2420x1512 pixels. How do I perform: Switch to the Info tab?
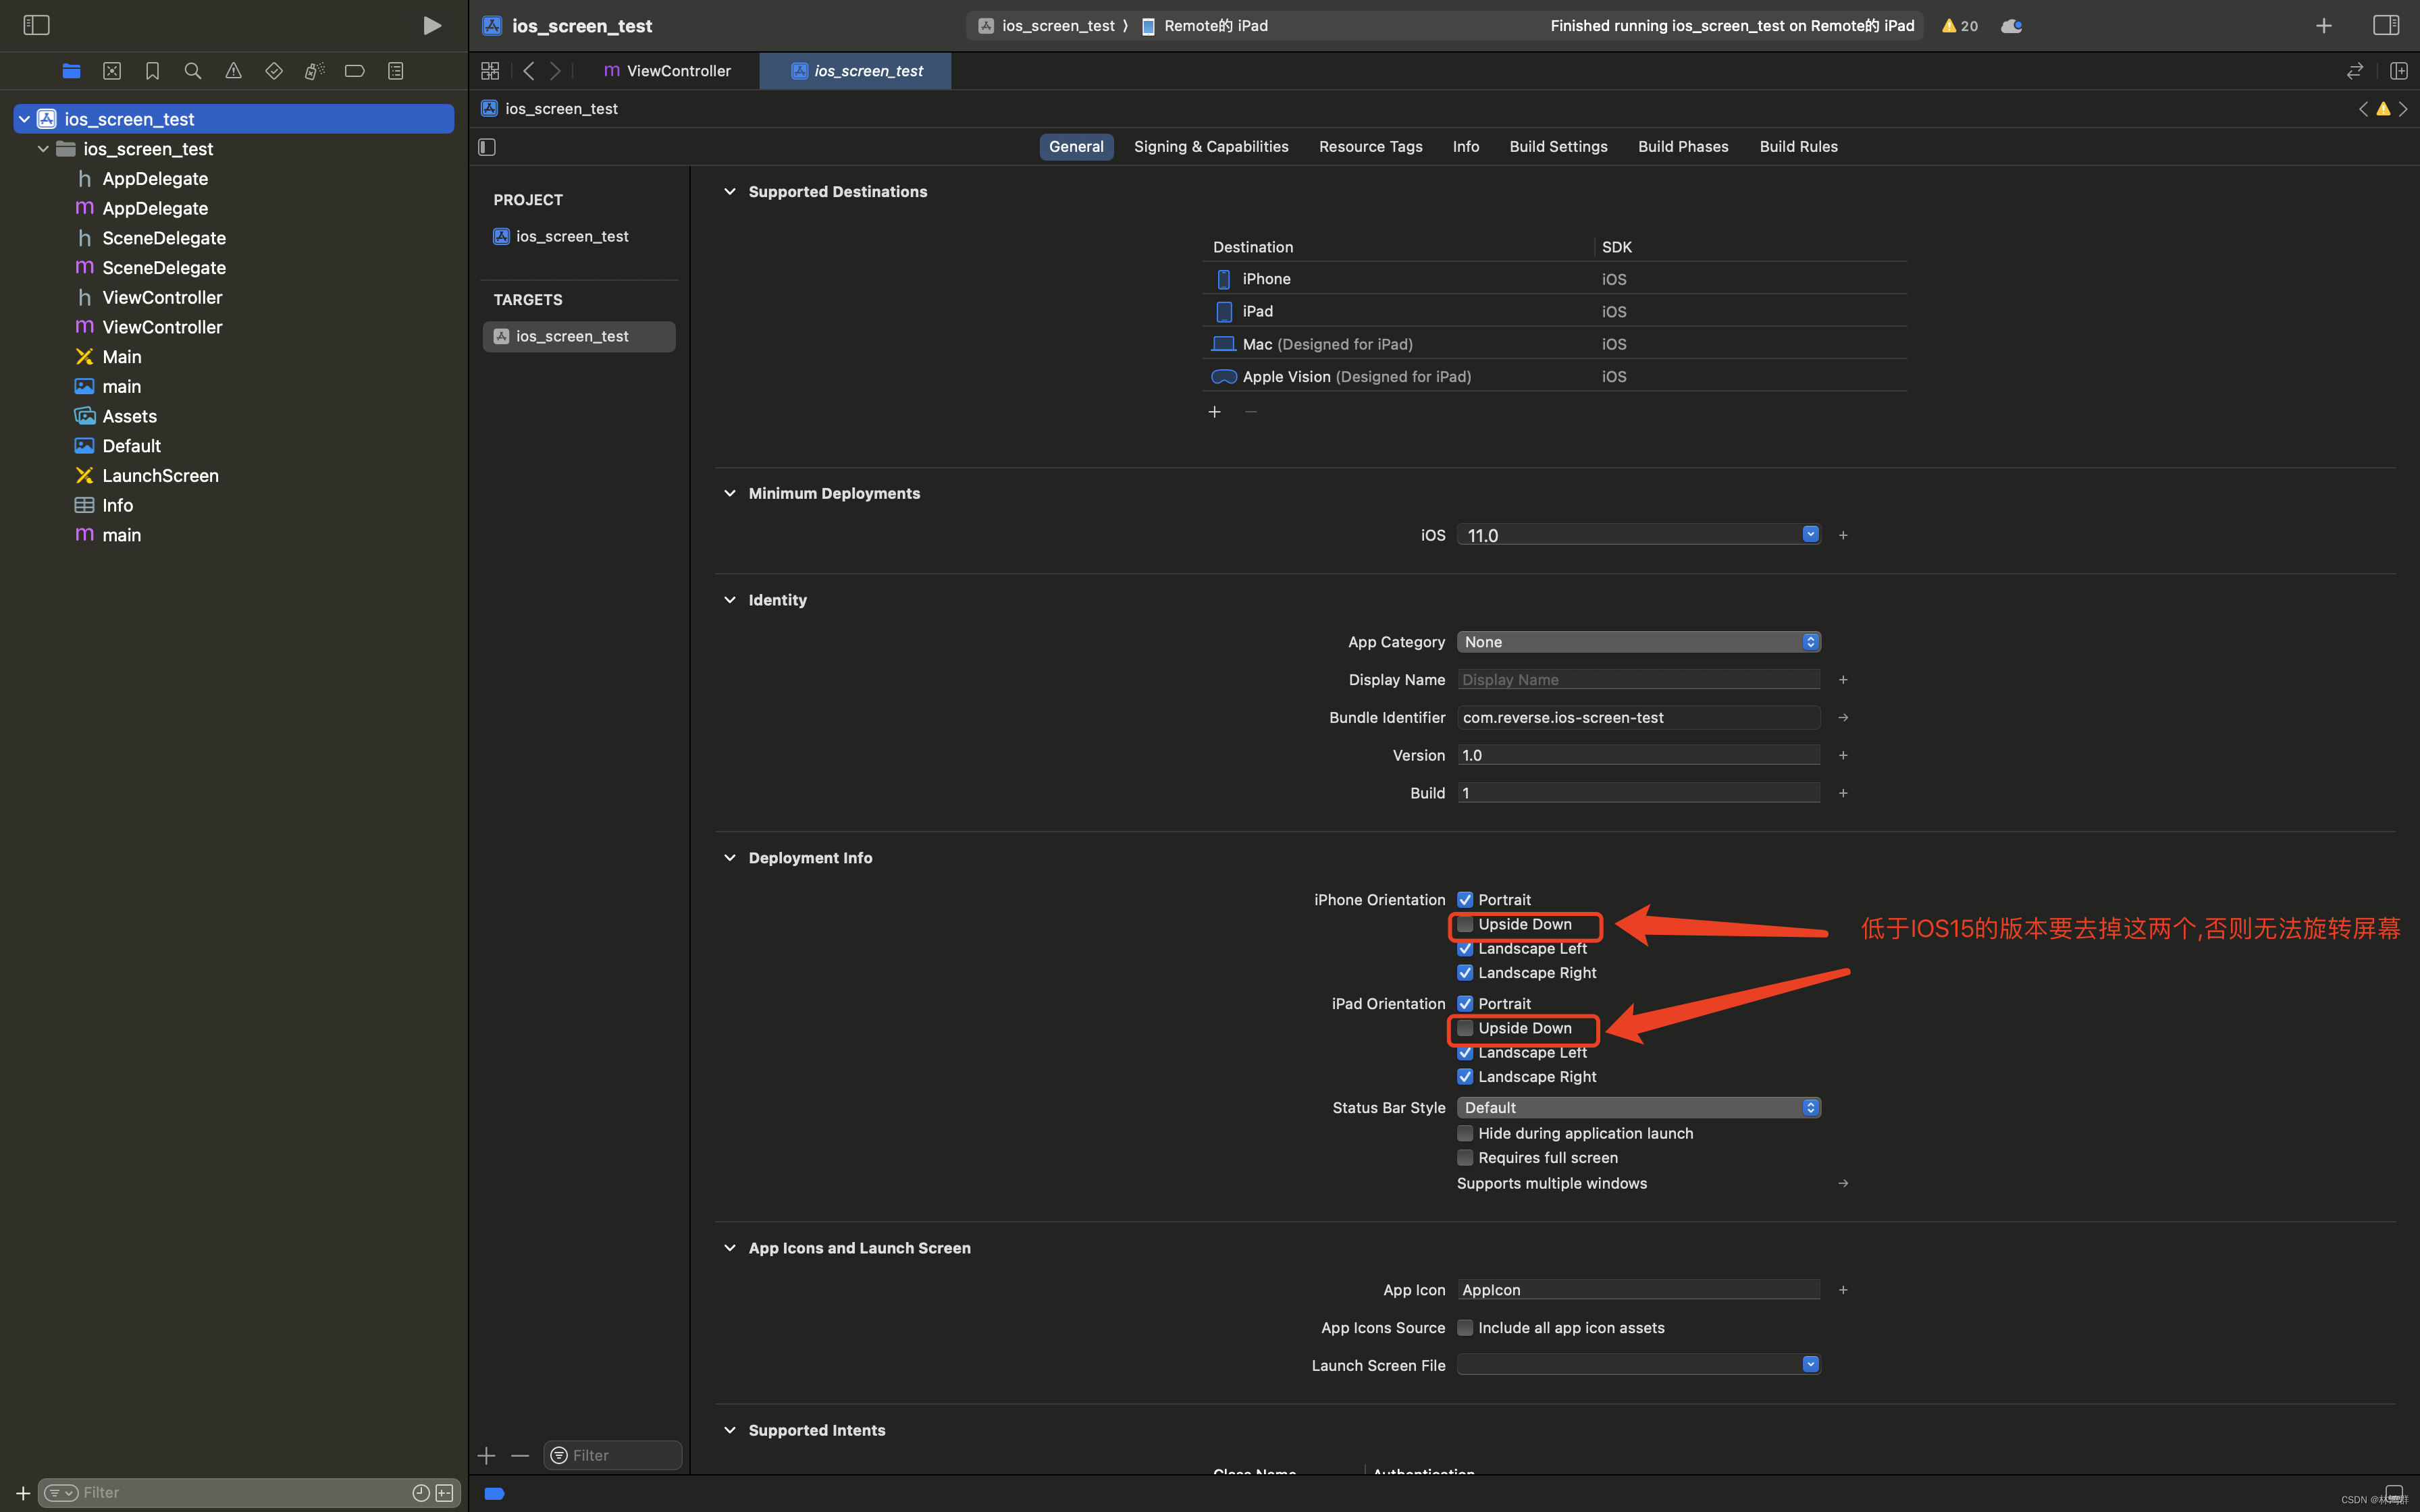[x=1466, y=147]
